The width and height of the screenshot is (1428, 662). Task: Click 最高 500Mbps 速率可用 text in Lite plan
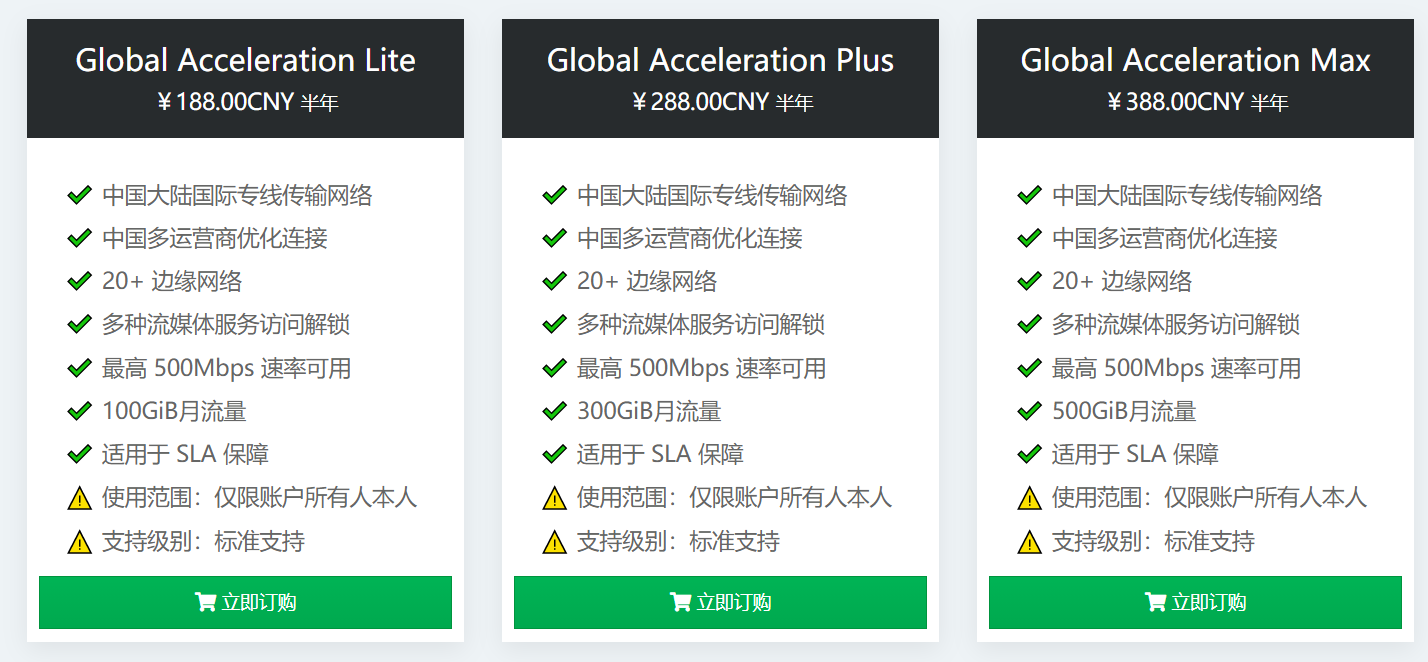226,368
